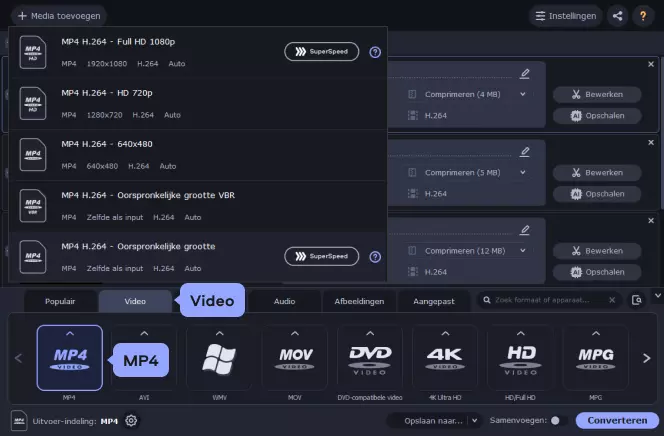664x436 pixels.
Task: Select DVD-compatibele video format tile
Action: [x=370, y=358]
